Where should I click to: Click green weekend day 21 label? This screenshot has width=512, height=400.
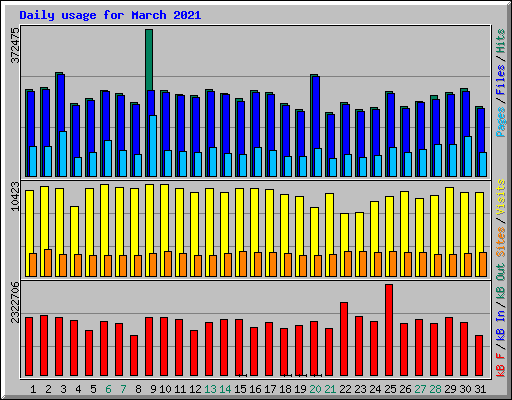[330, 389]
